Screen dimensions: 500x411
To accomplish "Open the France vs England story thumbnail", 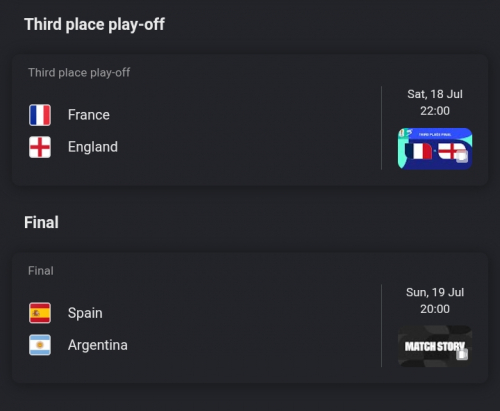I will tap(435, 149).
